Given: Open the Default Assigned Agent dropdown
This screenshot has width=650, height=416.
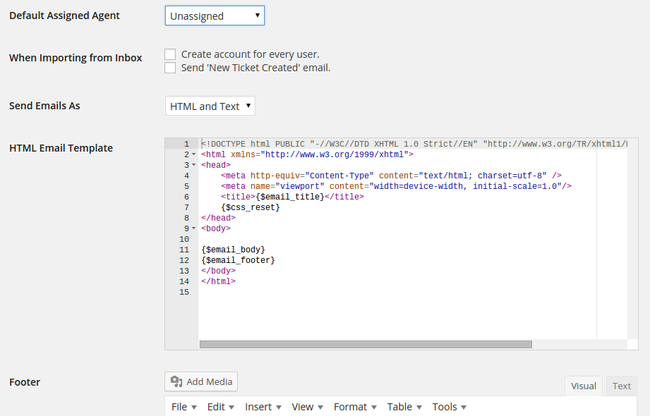Looking at the screenshot, I should (215, 16).
